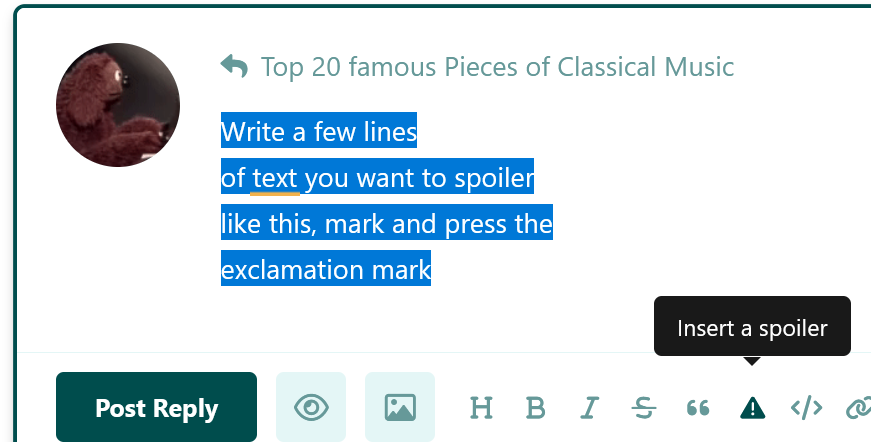This screenshot has height=442, width=871.
Task: Click the line "exclamation mark"
Action: pos(326,269)
